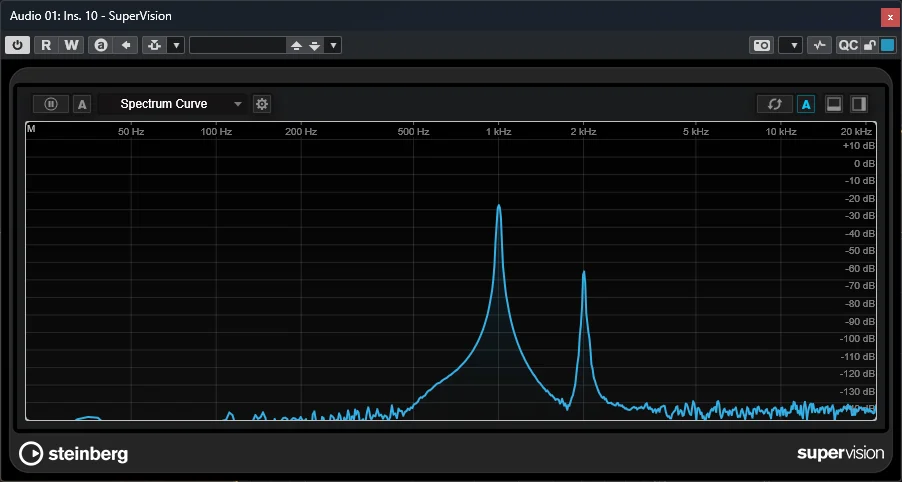
Task: Split the module horizontally icon
Action: click(x=834, y=104)
